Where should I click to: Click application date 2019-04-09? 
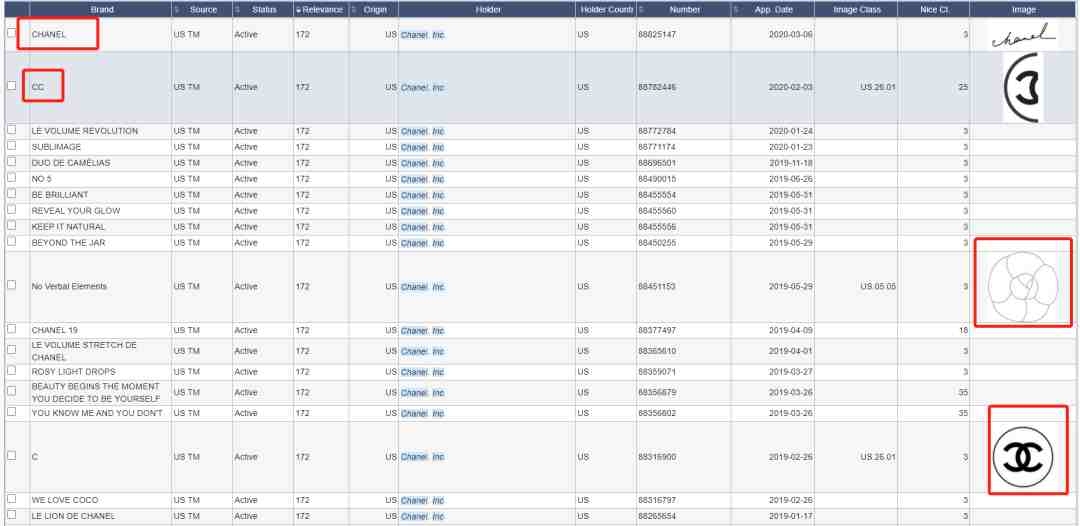click(791, 330)
